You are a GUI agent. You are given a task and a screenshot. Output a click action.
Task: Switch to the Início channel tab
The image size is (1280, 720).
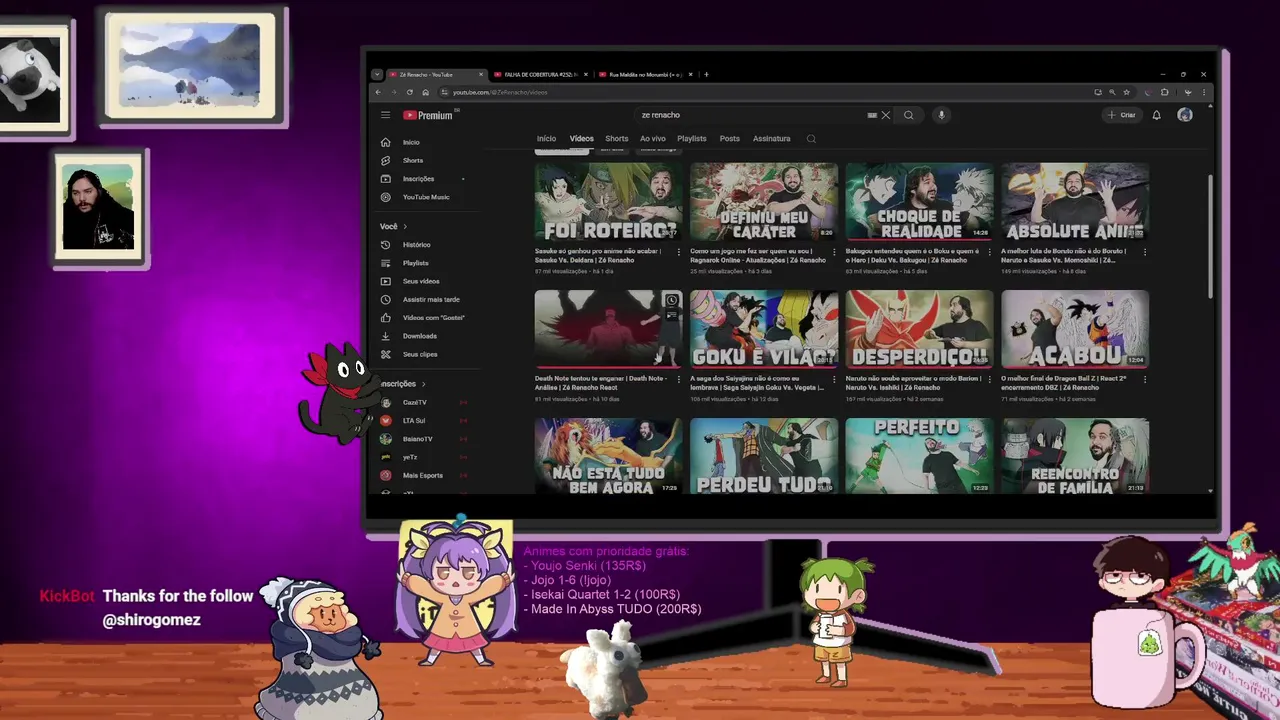[x=546, y=139]
